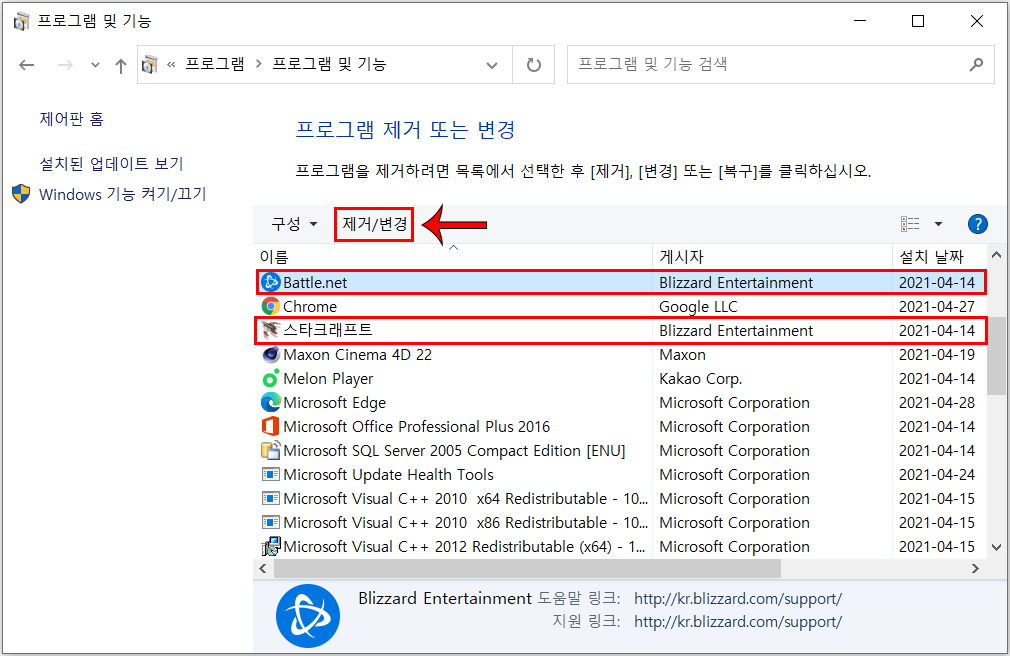Click the 2021-04-28 install date cell
Screen dimensions: 1010x656
pyautogui.click(x=937, y=402)
